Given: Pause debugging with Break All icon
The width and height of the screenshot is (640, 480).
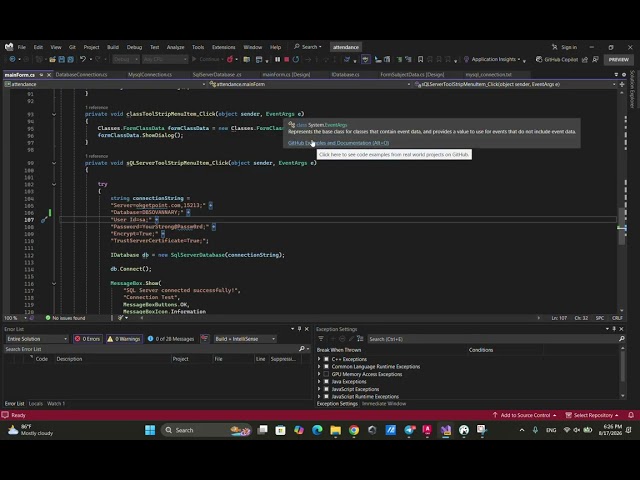Looking at the screenshot, I should (278, 60).
